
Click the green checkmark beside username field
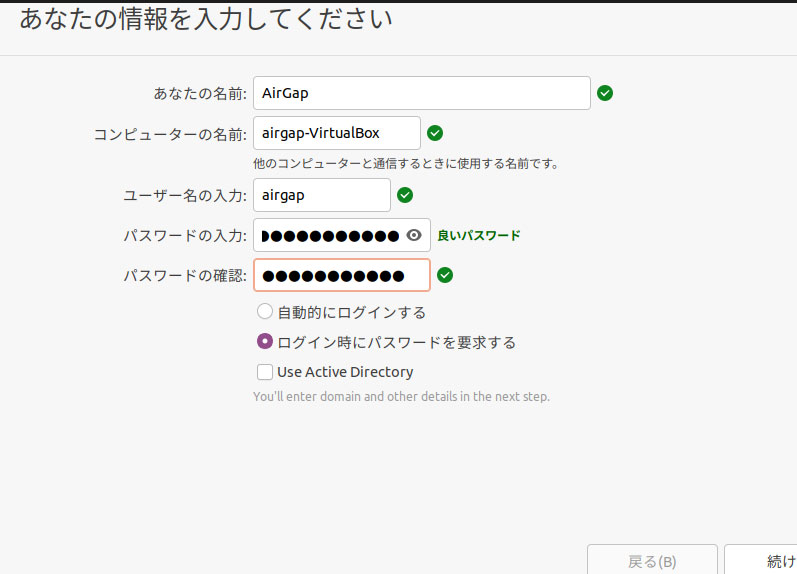click(x=405, y=195)
